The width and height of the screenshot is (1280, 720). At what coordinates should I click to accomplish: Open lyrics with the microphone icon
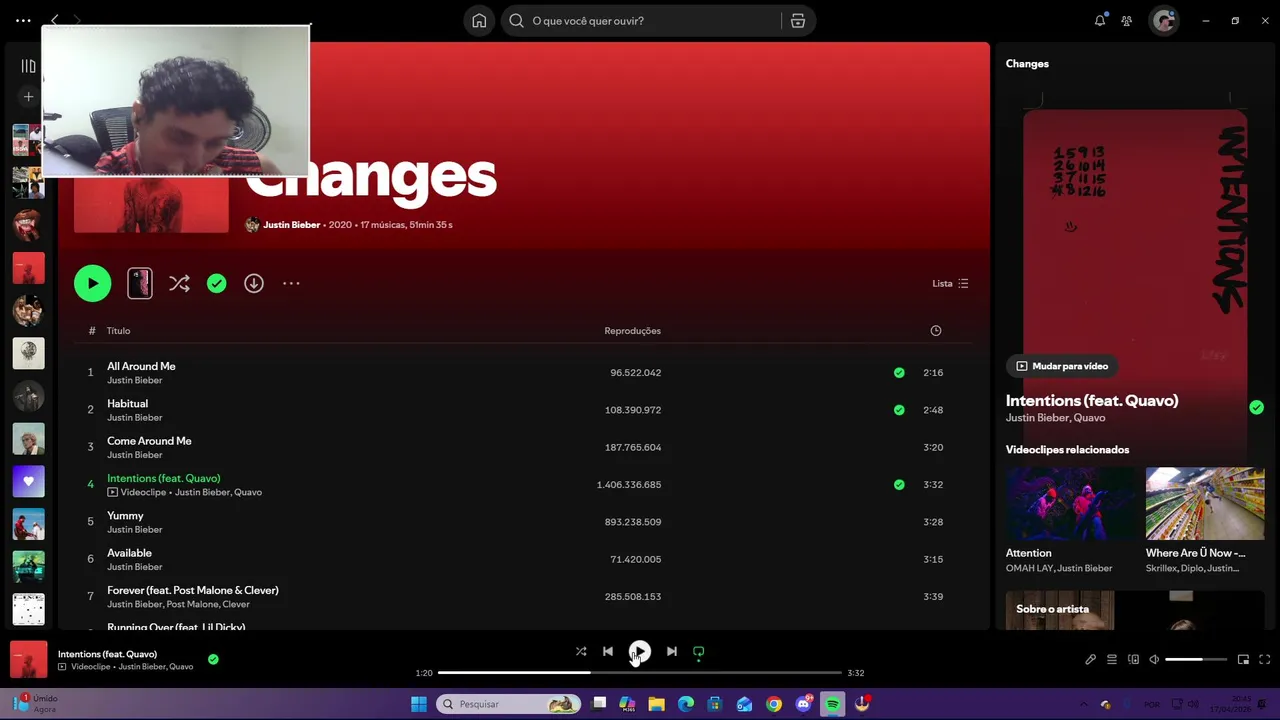1090,659
